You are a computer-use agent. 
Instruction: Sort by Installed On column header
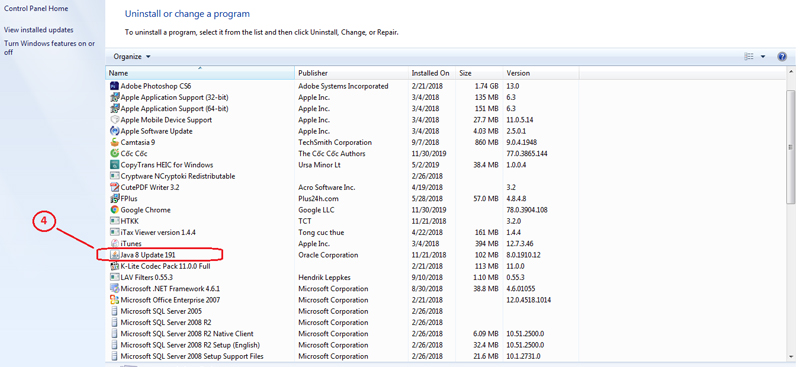(x=432, y=73)
